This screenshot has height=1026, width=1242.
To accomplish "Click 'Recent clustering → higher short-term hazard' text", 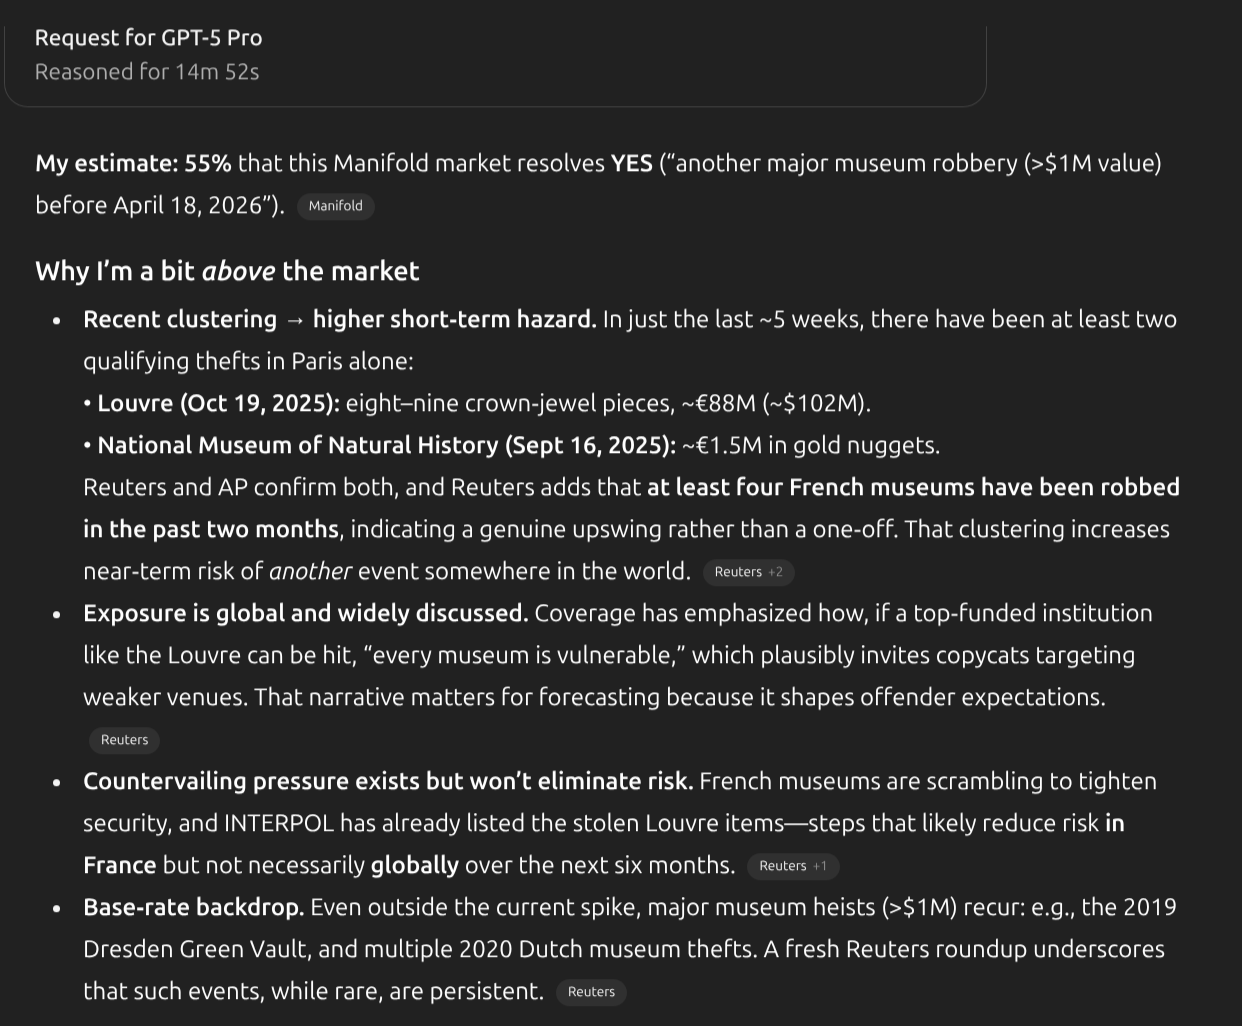I will point(339,319).
